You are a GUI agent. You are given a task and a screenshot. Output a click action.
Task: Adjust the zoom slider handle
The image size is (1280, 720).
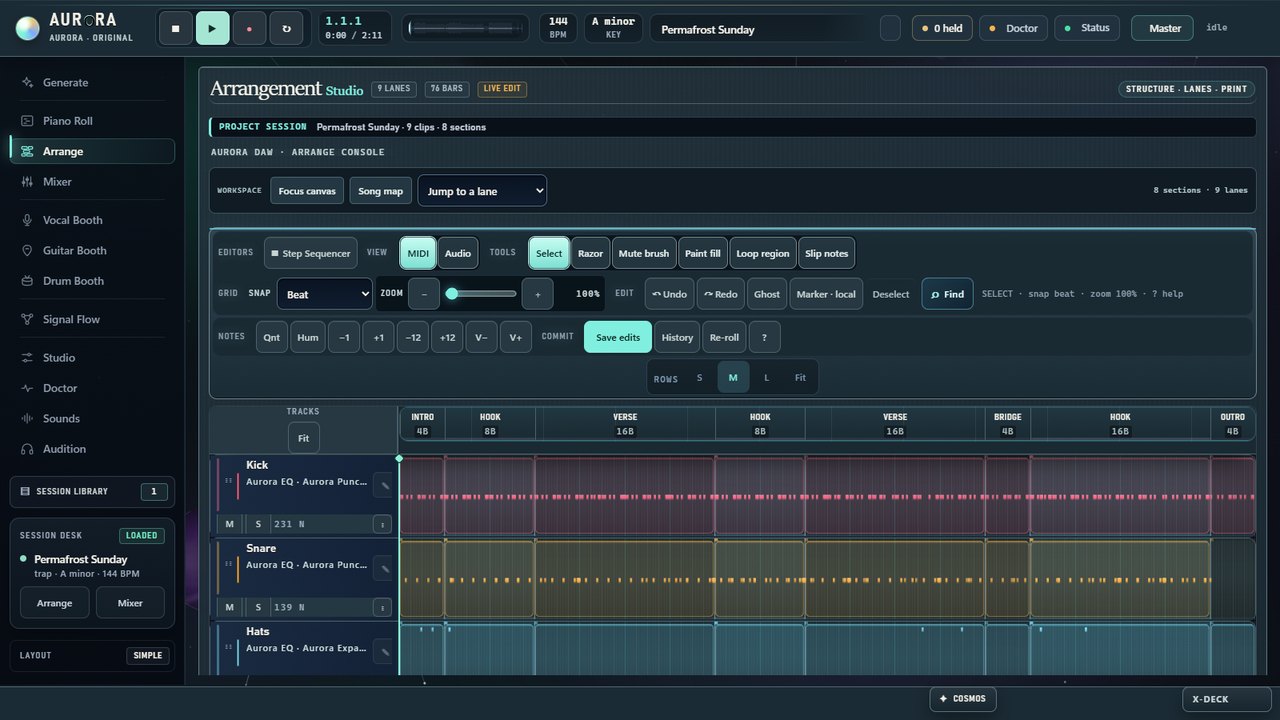pos(452,294)
